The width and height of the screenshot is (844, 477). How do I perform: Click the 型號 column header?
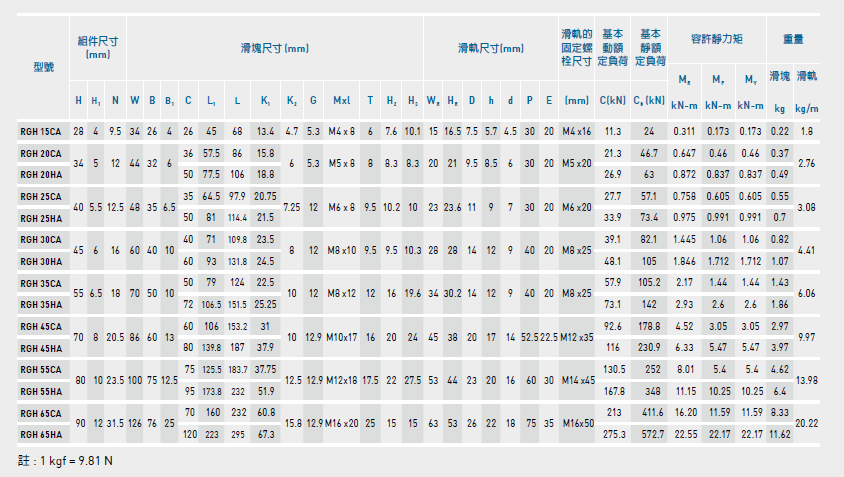tap(43, 67)
